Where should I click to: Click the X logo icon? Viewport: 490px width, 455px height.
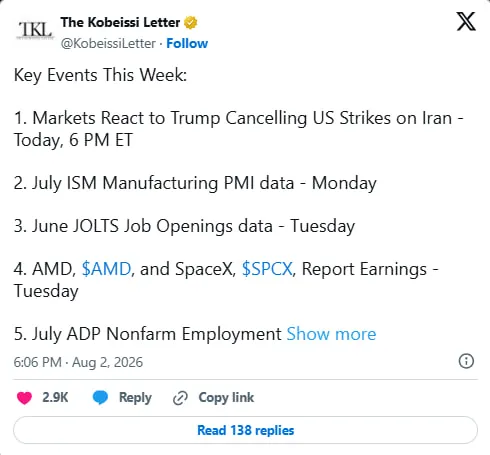point(466,21)
